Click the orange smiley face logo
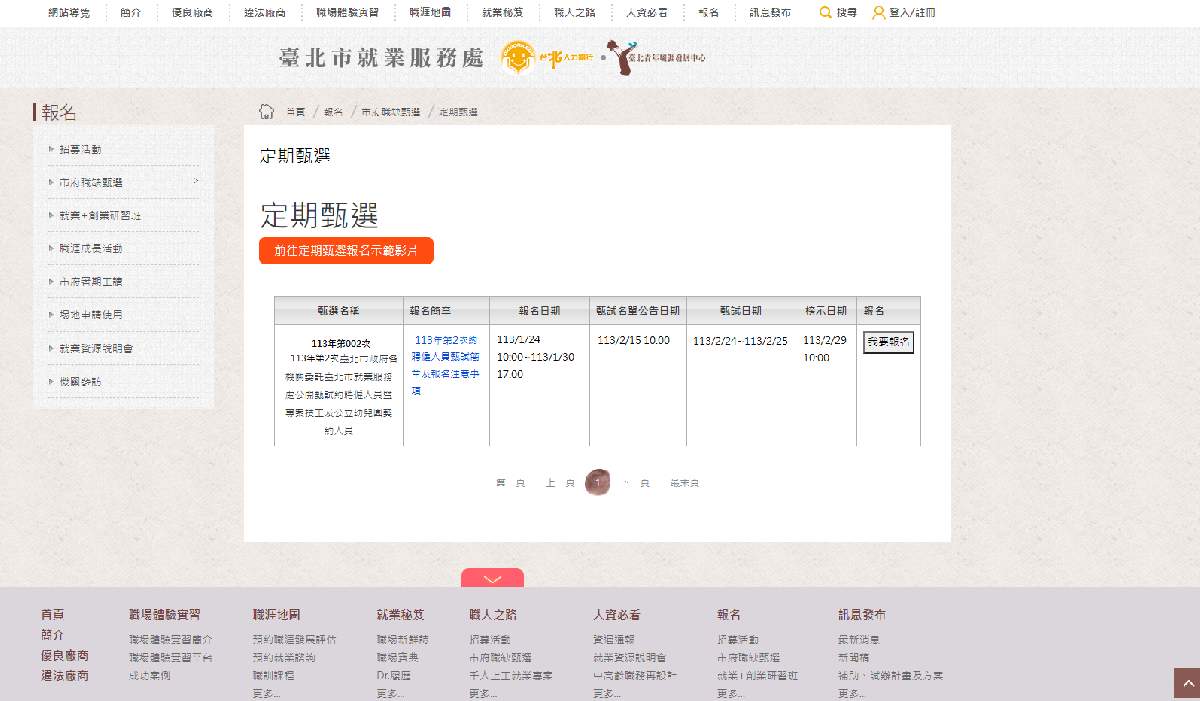This screenshot has height=701, width=1200. click(x=516, y=57)
